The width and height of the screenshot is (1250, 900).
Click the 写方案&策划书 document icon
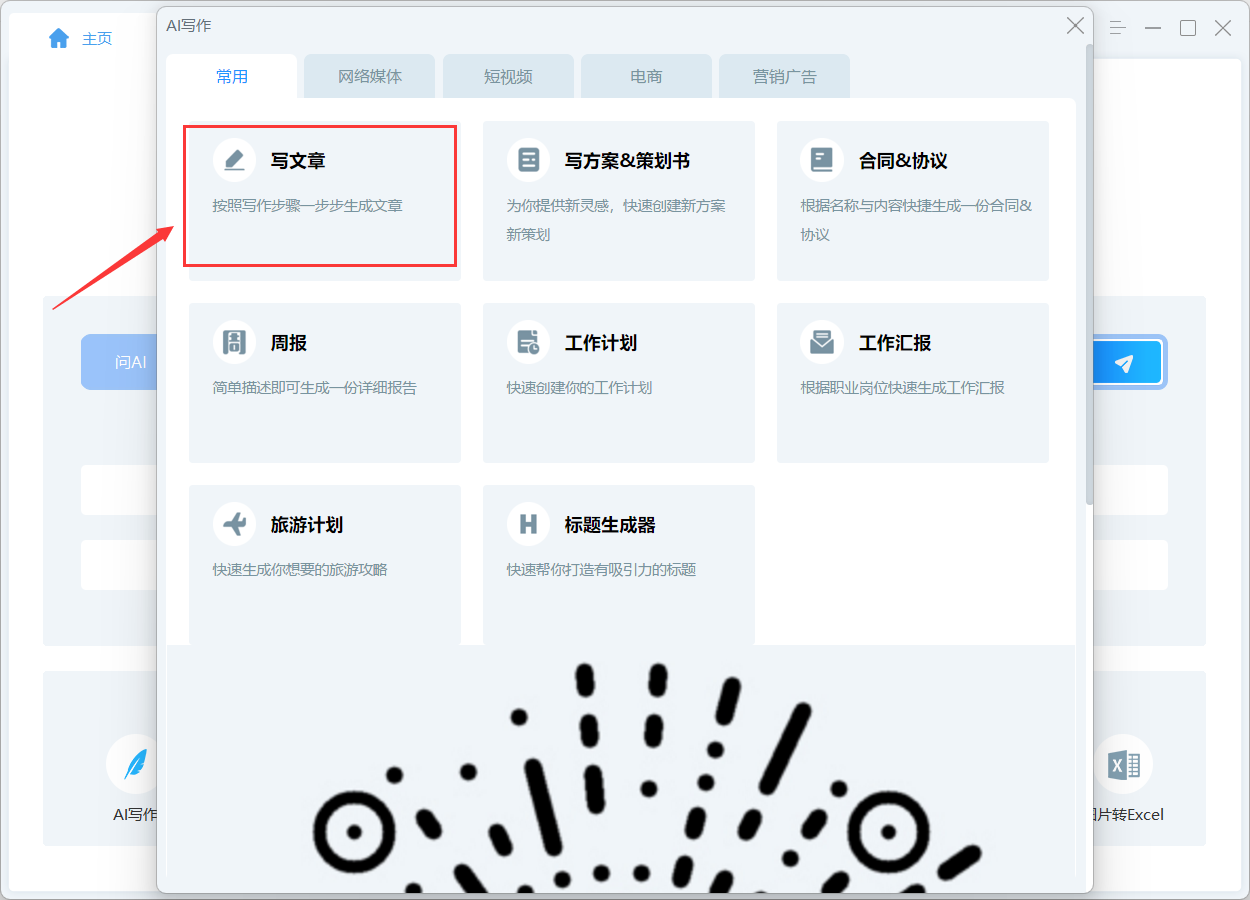pyautogui.click(x=528, y=159)
